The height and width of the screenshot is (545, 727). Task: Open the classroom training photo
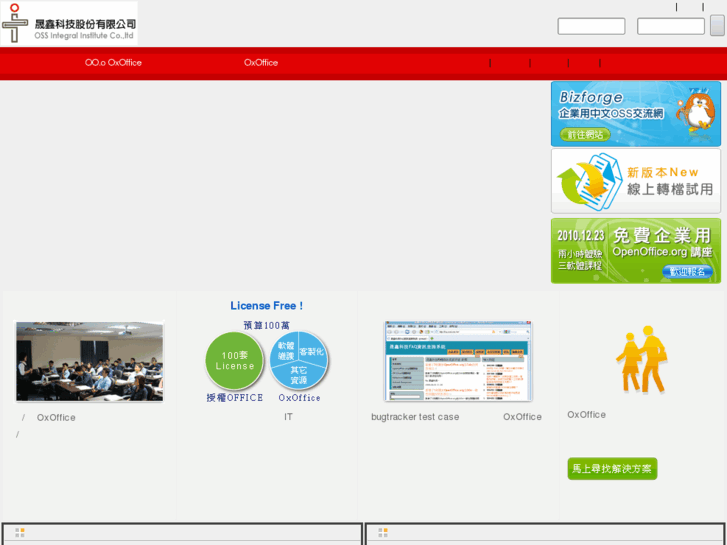(x=89, y=361)
